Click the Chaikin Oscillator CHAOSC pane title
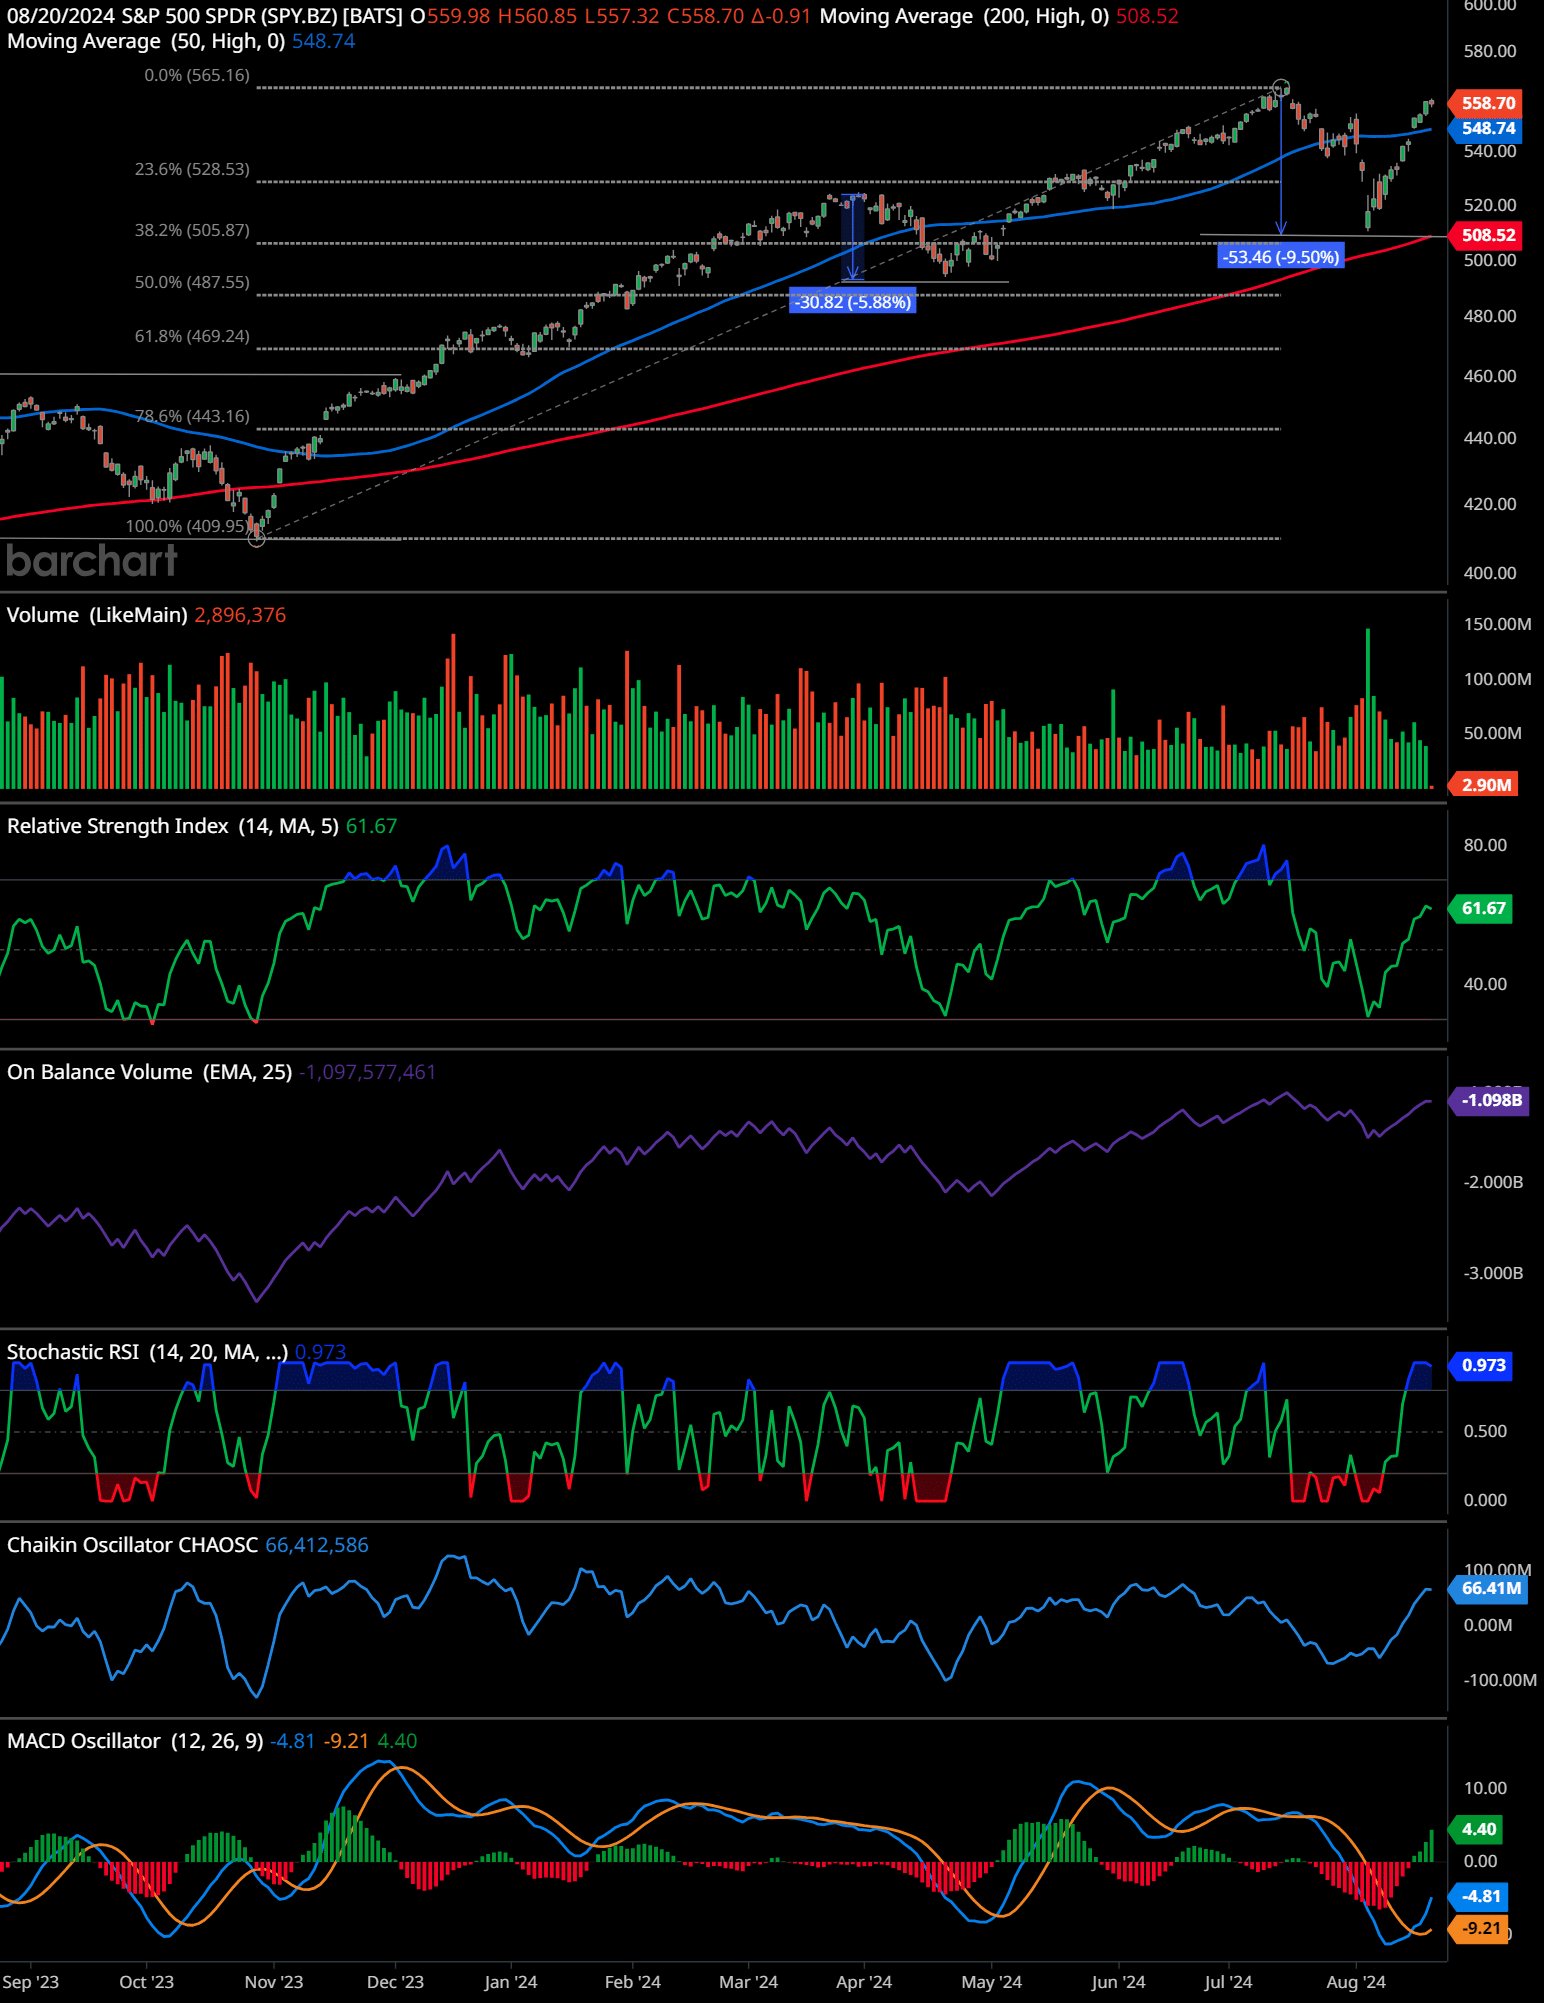This screenshot has width=1544, height=2003. [133, 1545]
